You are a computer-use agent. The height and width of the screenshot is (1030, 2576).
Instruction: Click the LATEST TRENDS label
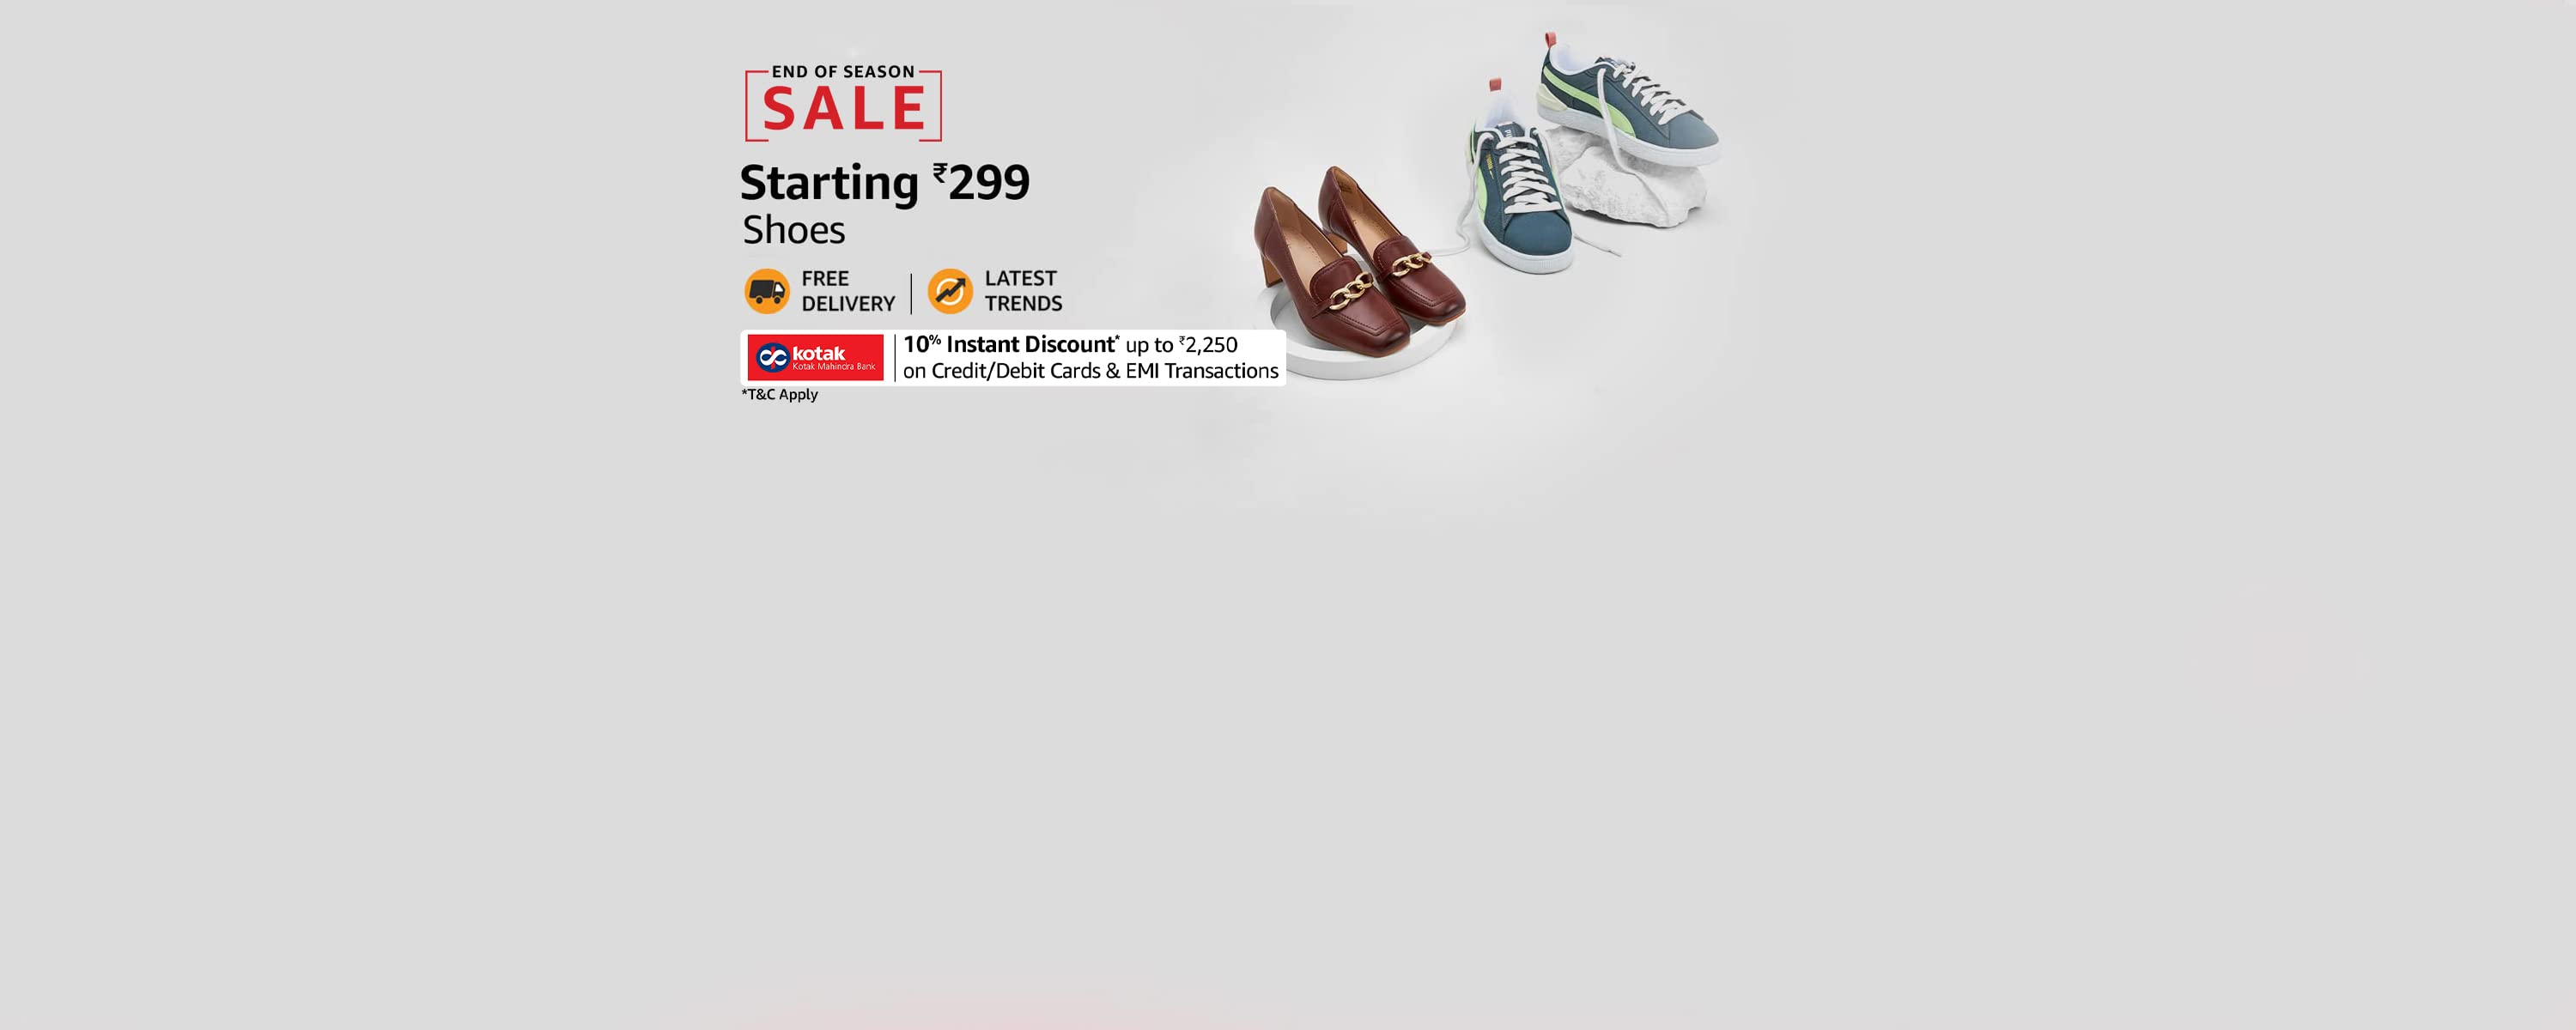click(1023, 291)
